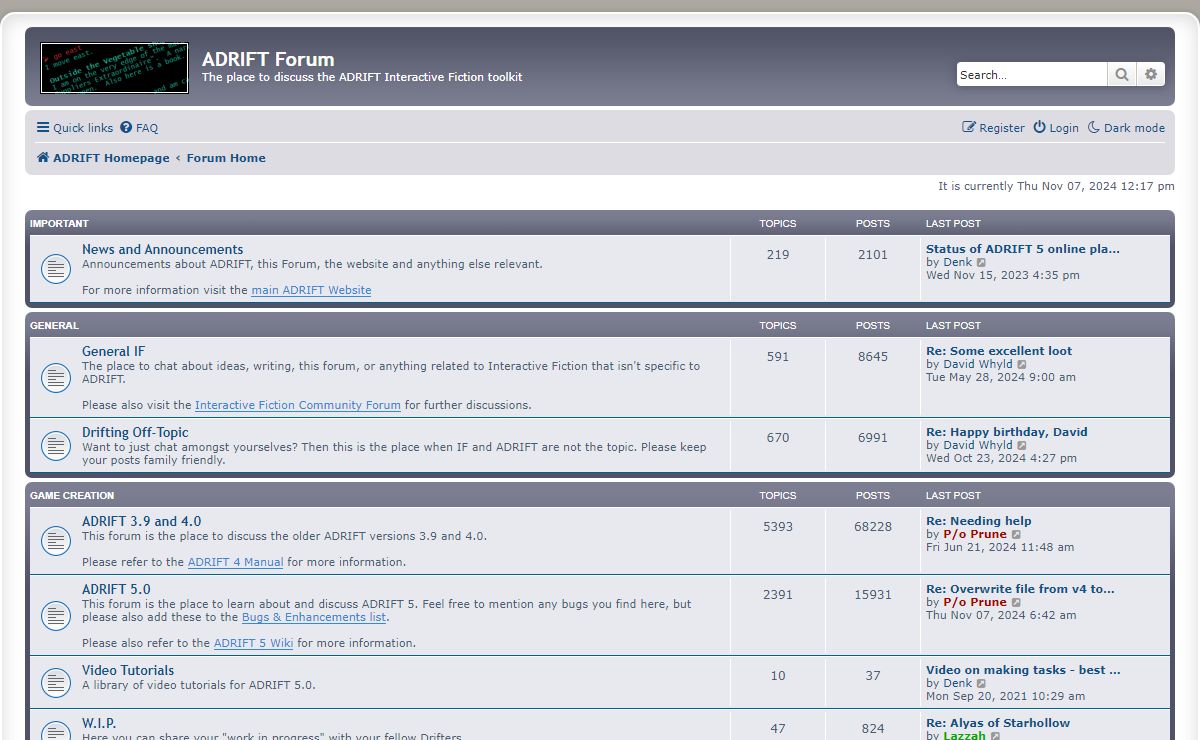Open ADRIFT 3.9 and 4.0 forum
Screen dimensions: 1200x740
[x=141, y=522]
